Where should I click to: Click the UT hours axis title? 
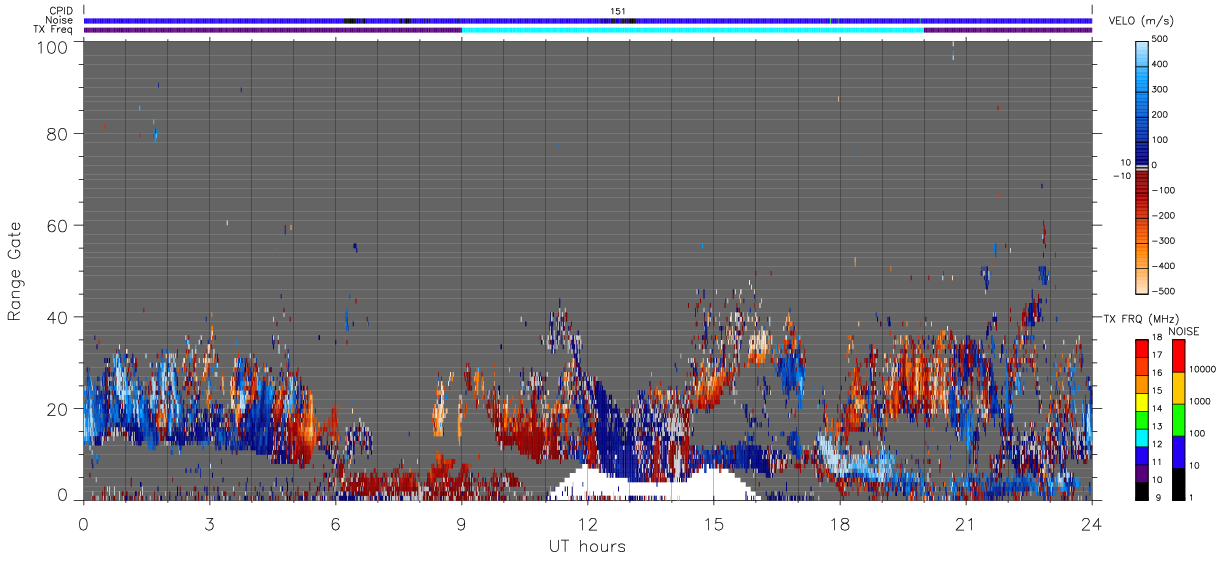coord(587,546)
